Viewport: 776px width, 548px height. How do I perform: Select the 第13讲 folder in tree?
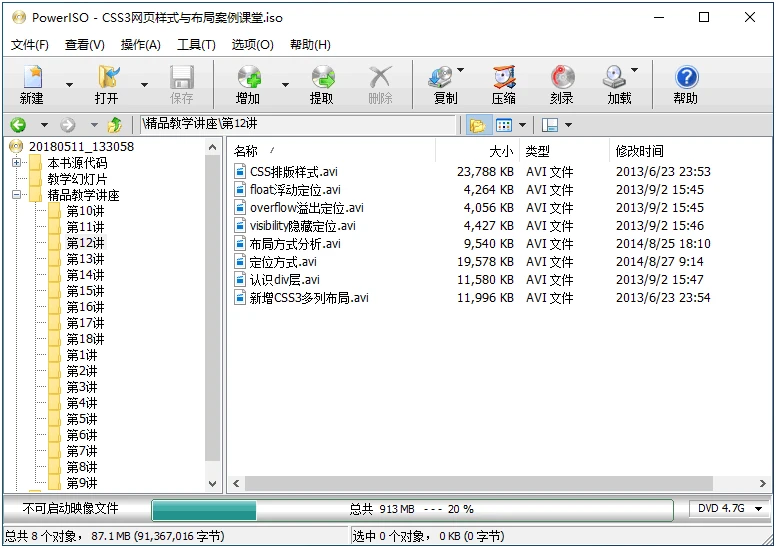pyautogui.click(x=85, y=259)
